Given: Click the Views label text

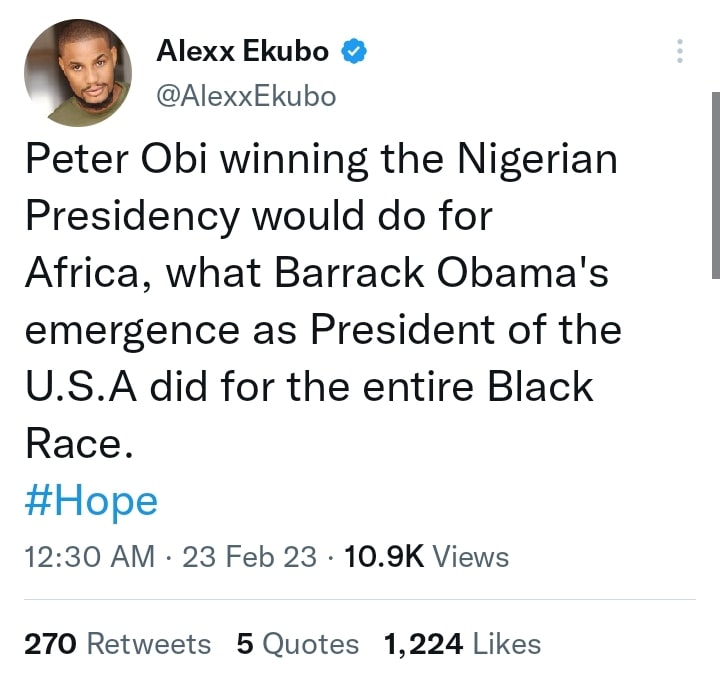Looking at the screenshot, I should 471,557.
